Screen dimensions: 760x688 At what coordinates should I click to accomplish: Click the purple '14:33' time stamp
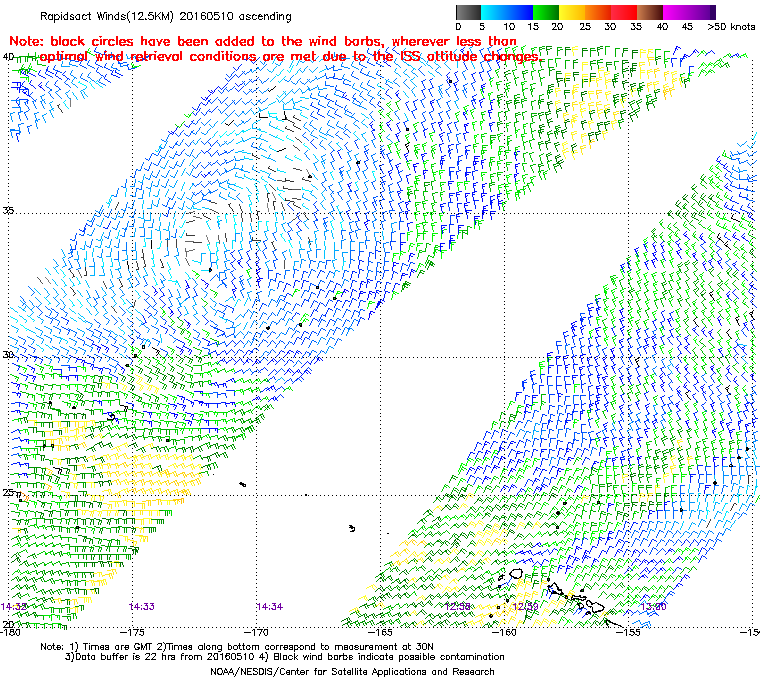pyautogui.click(x=142, y=607)
